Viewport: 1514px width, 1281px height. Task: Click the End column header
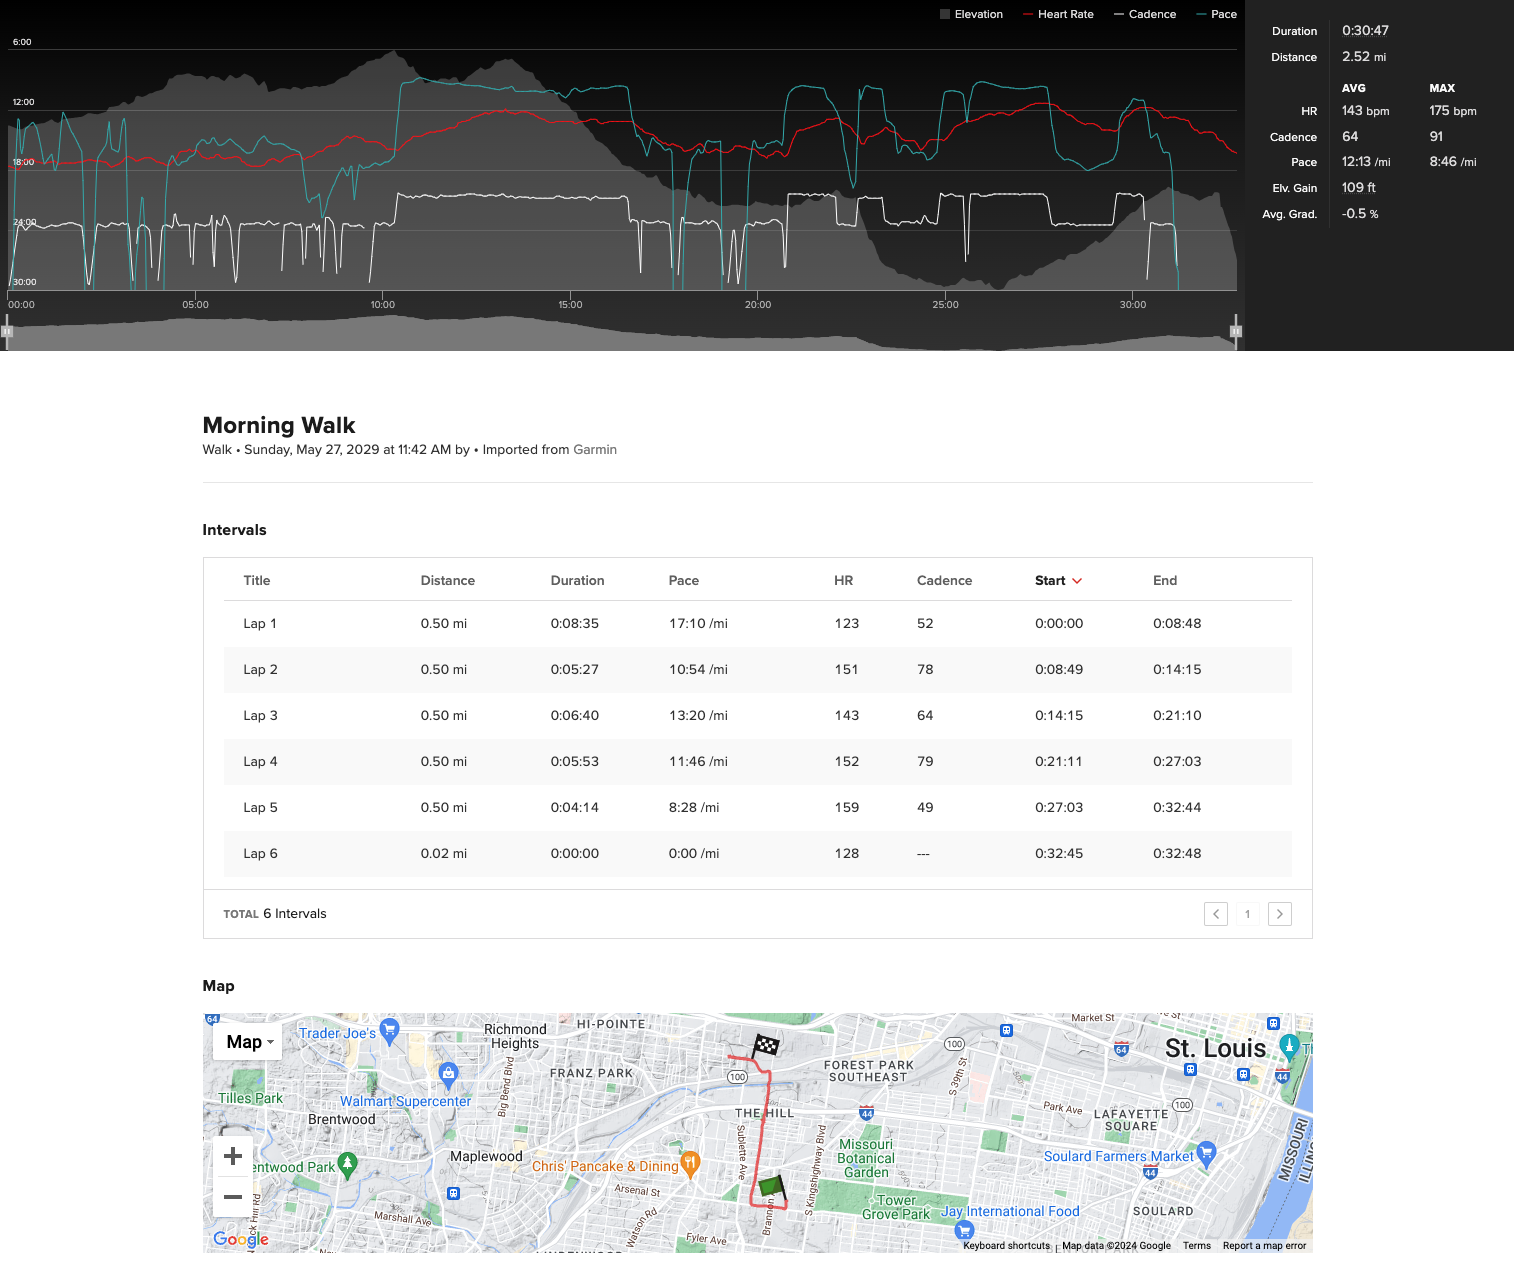[x=1165, y=580]
